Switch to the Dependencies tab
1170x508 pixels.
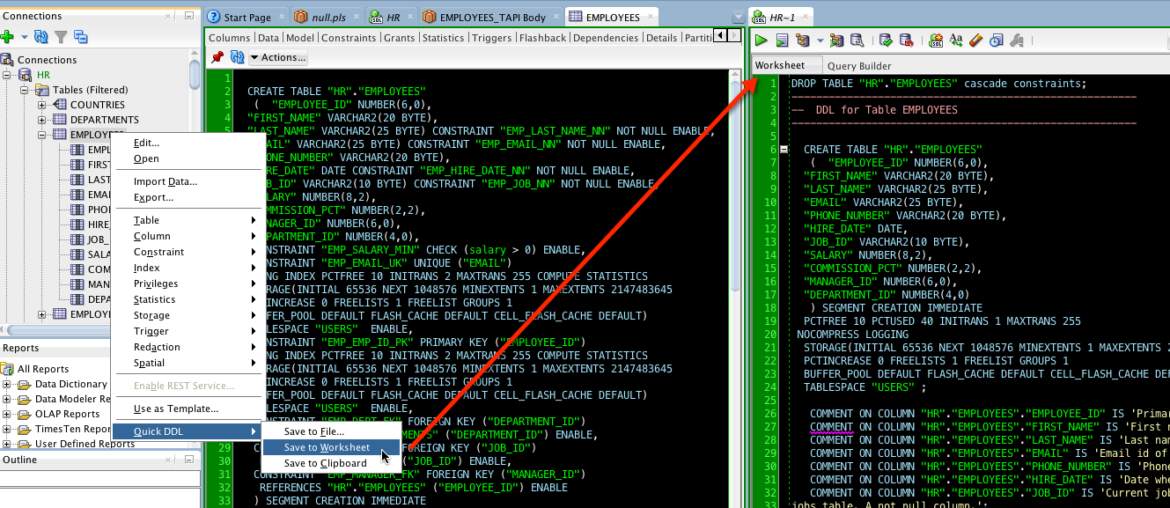[606, 37]
